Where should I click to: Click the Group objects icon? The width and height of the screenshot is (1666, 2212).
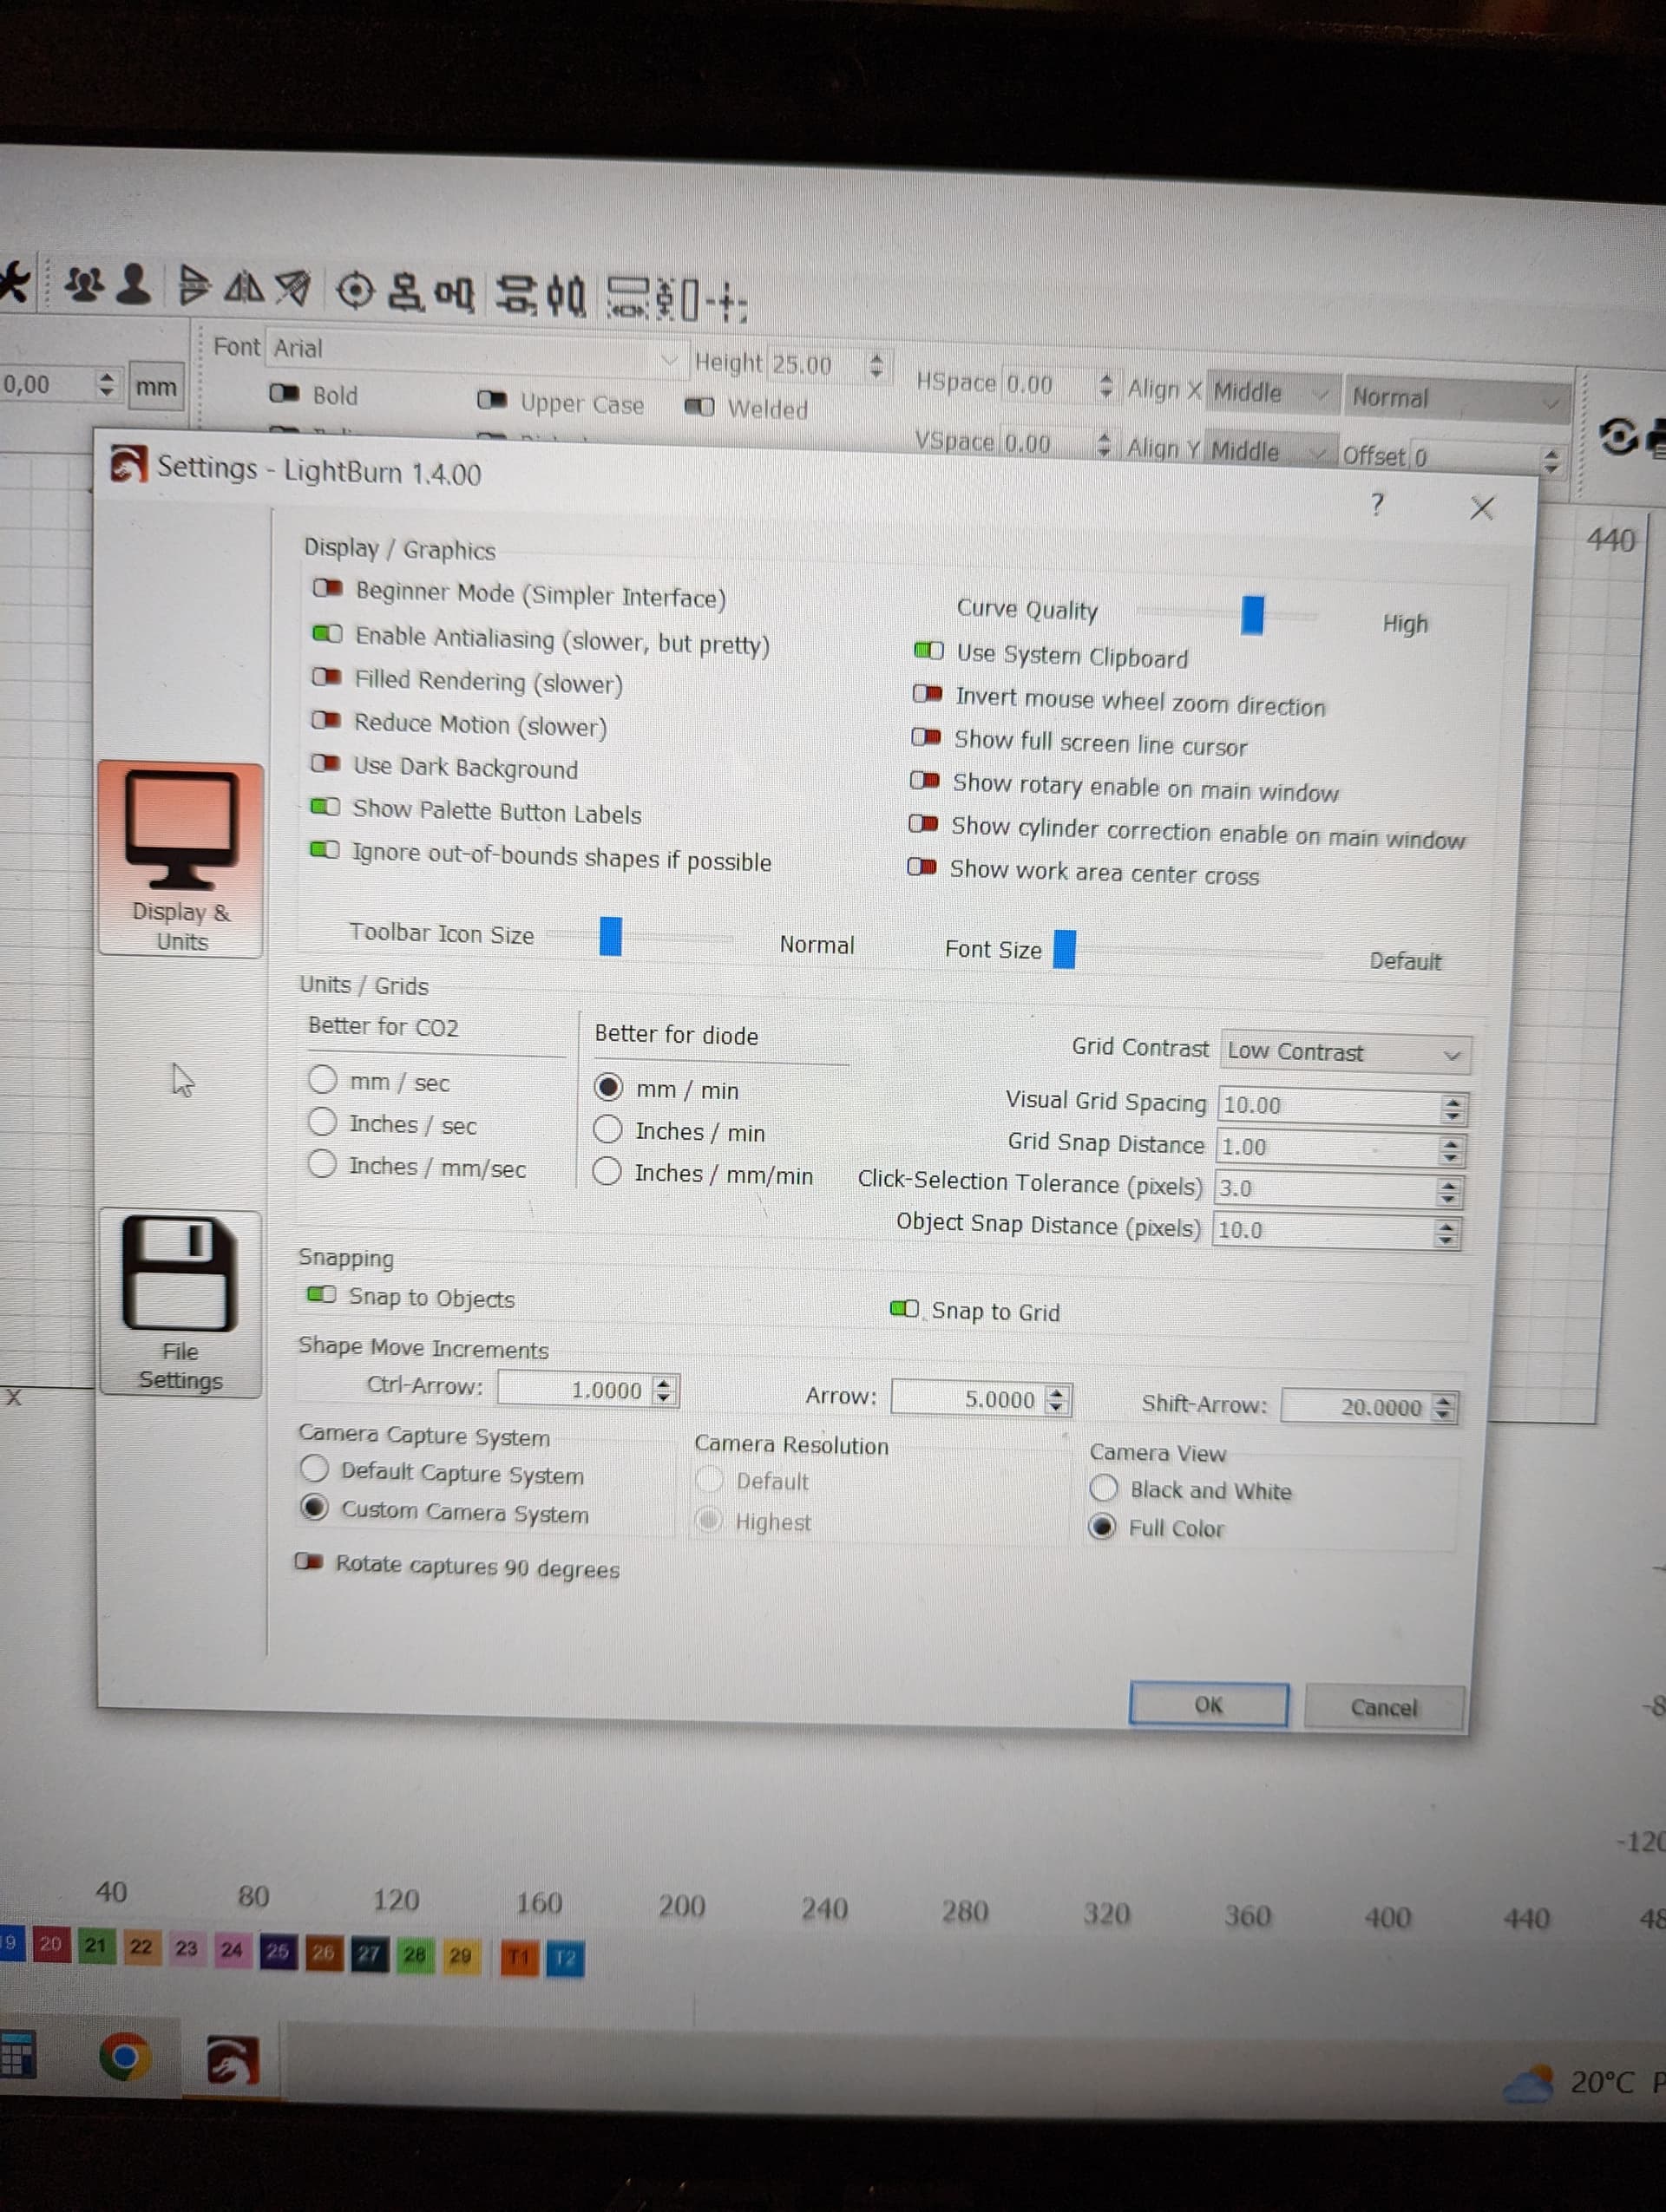[x=85, y=285]
